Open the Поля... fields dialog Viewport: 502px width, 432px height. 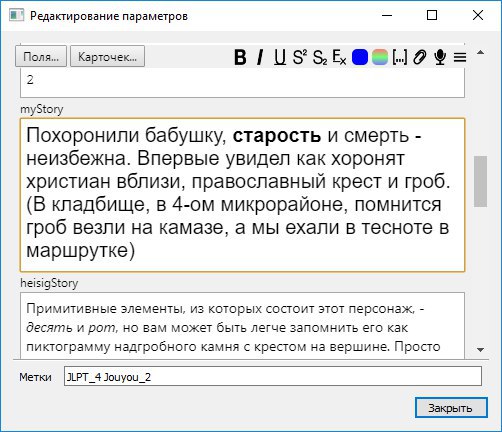pyautogui.click(x=41, y=57)
